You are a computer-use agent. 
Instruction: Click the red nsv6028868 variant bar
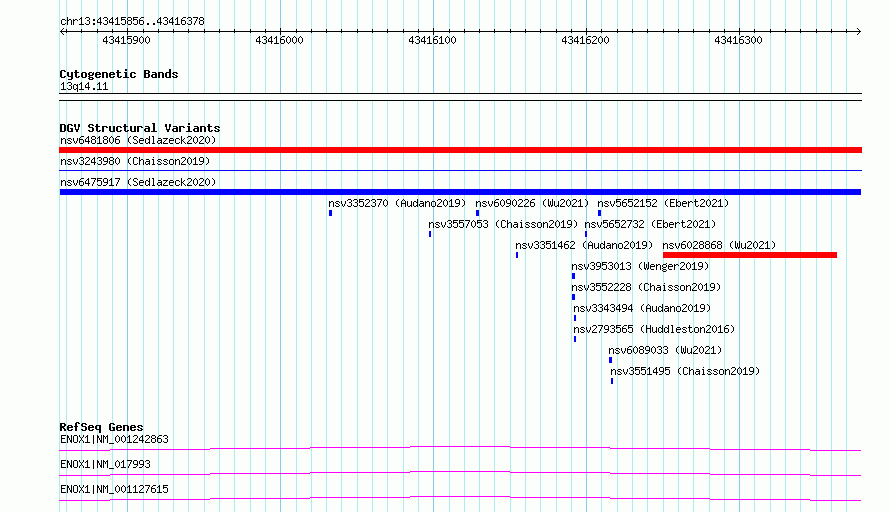pos(750,255)
